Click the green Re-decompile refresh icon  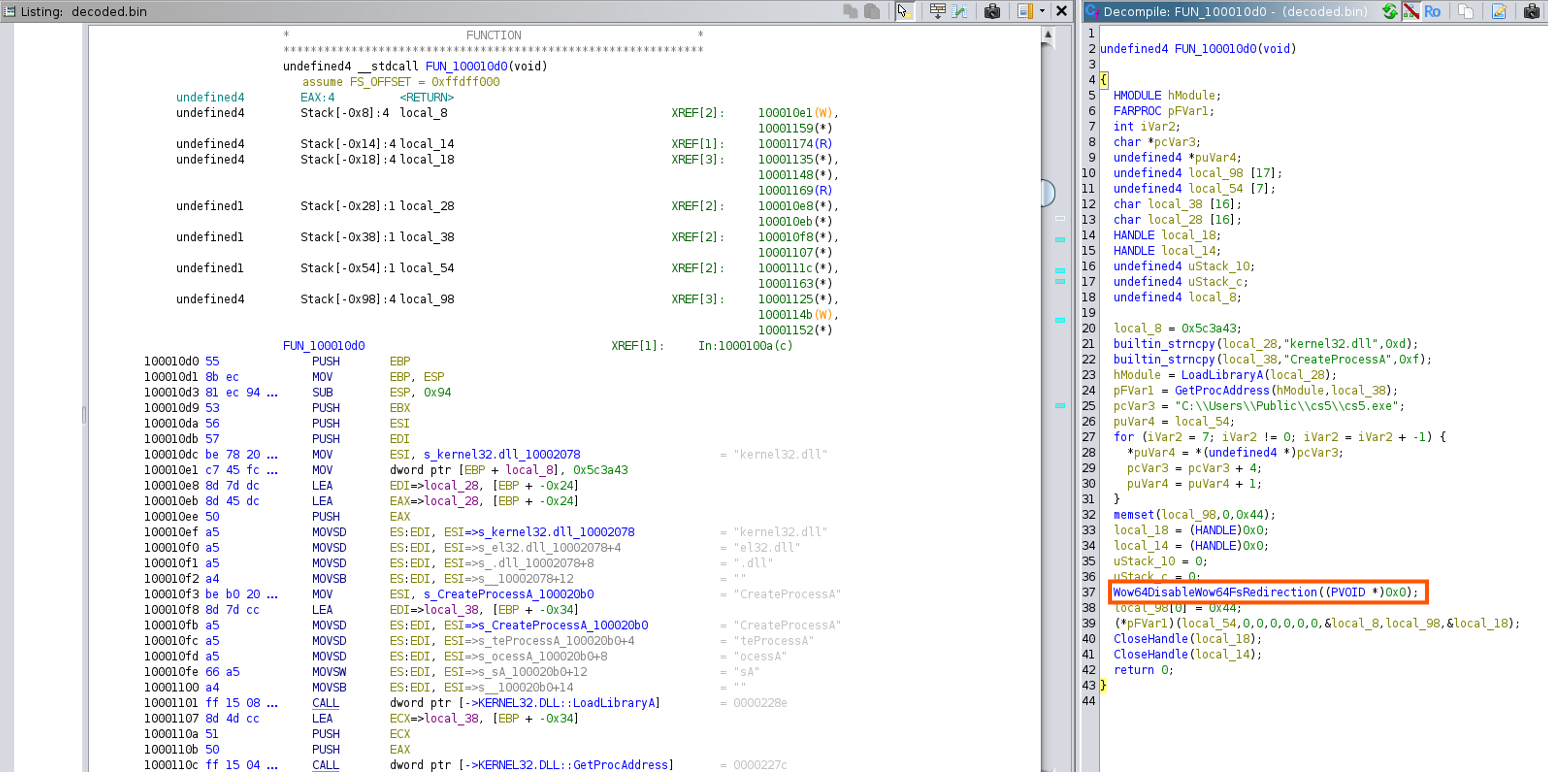(1390, 11)
